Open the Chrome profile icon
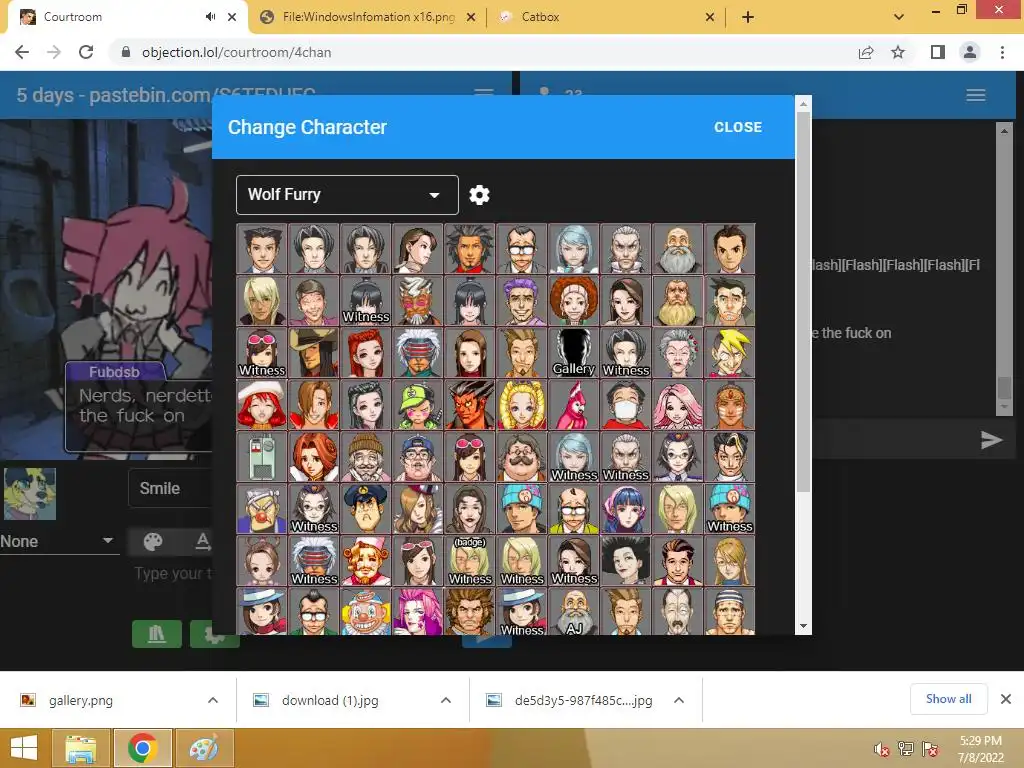Viewport: 1024px width, 768px height. click(970, 52)
